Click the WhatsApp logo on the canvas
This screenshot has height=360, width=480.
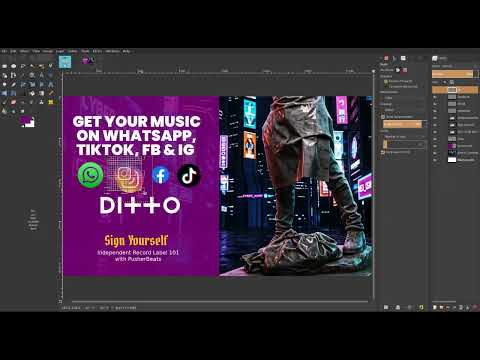[x=90, y=175]
